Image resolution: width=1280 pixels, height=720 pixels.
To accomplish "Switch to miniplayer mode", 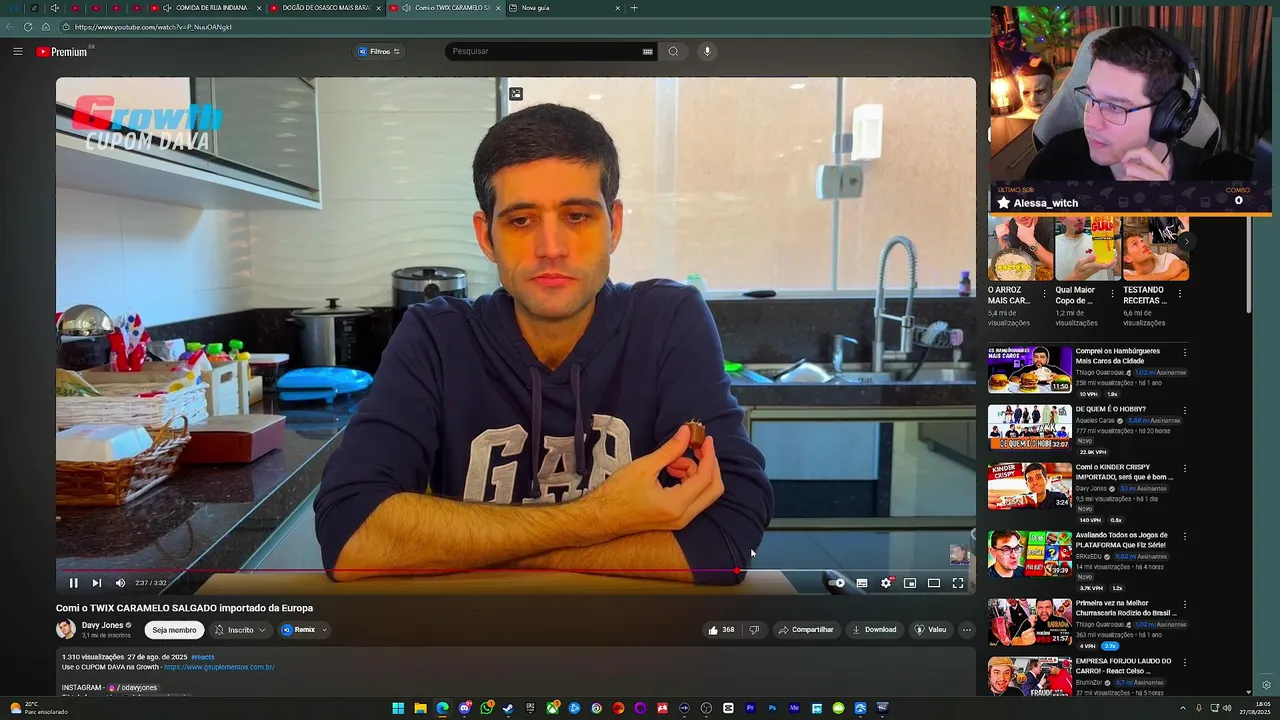I will coord(910,583).
